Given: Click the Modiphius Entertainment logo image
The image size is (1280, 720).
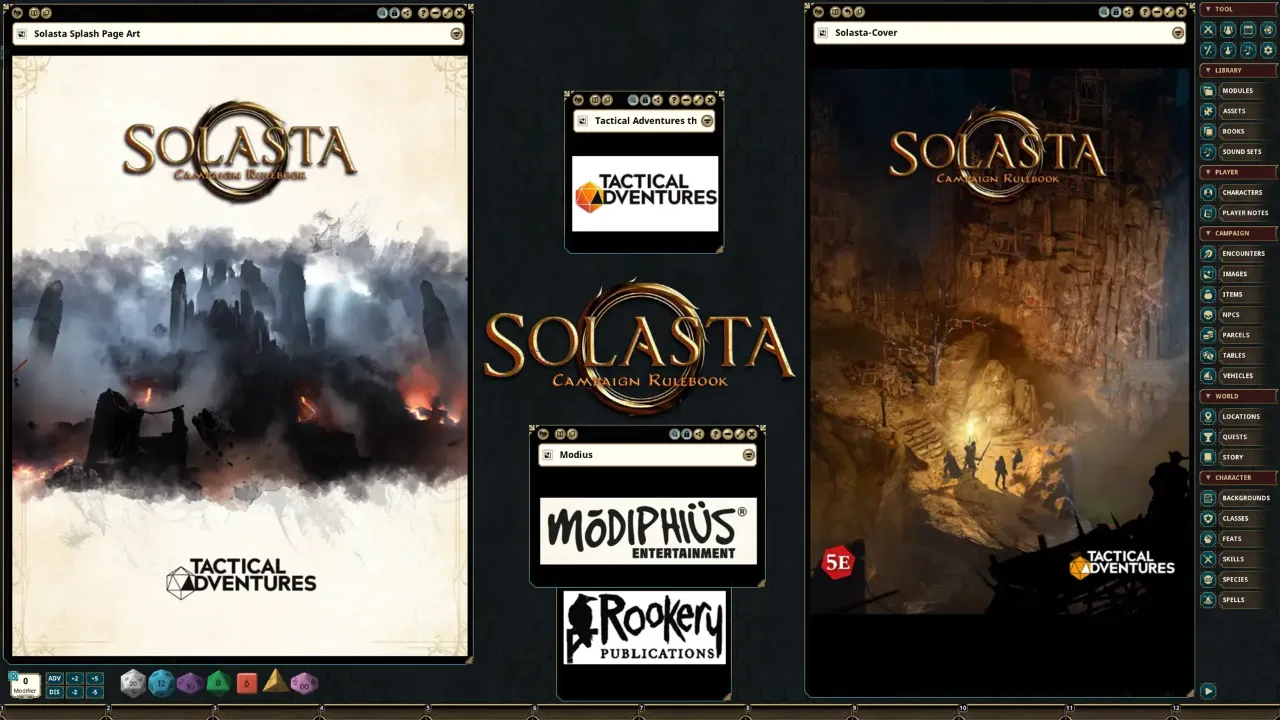Looking at the screenshot, I should pos(648,531).
